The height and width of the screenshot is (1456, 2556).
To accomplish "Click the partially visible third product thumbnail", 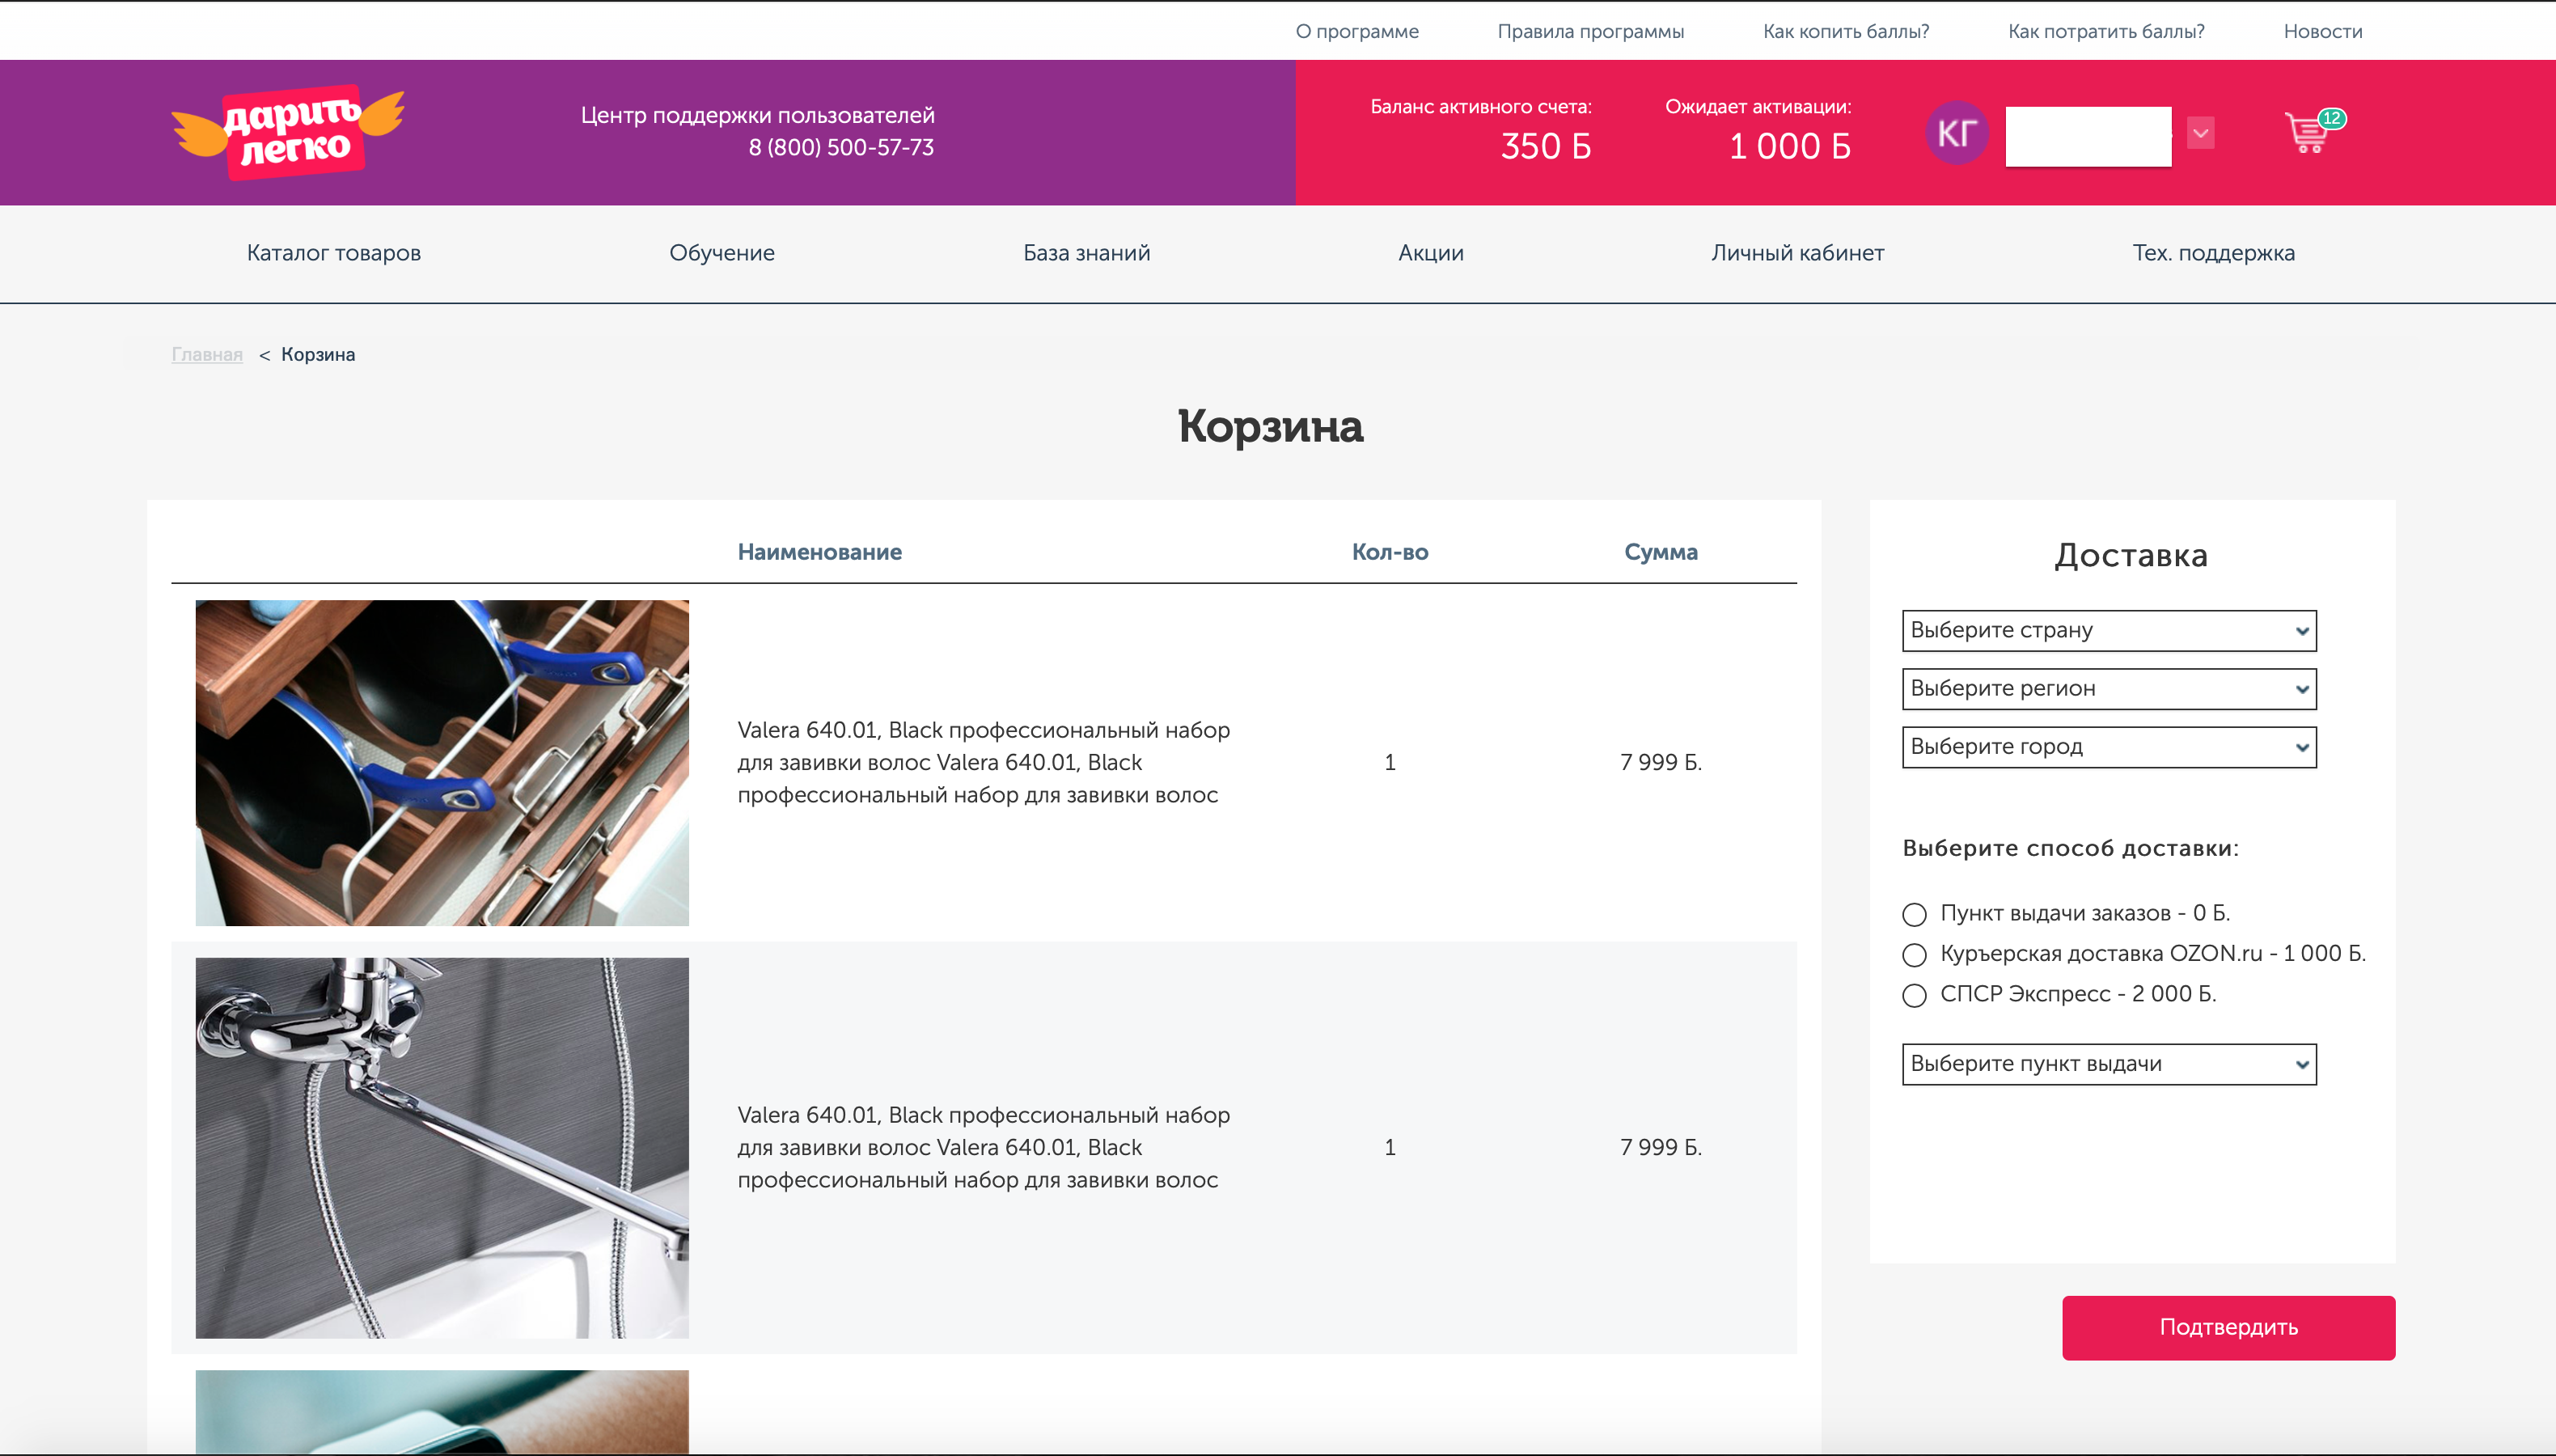I will coord(442,1412).
